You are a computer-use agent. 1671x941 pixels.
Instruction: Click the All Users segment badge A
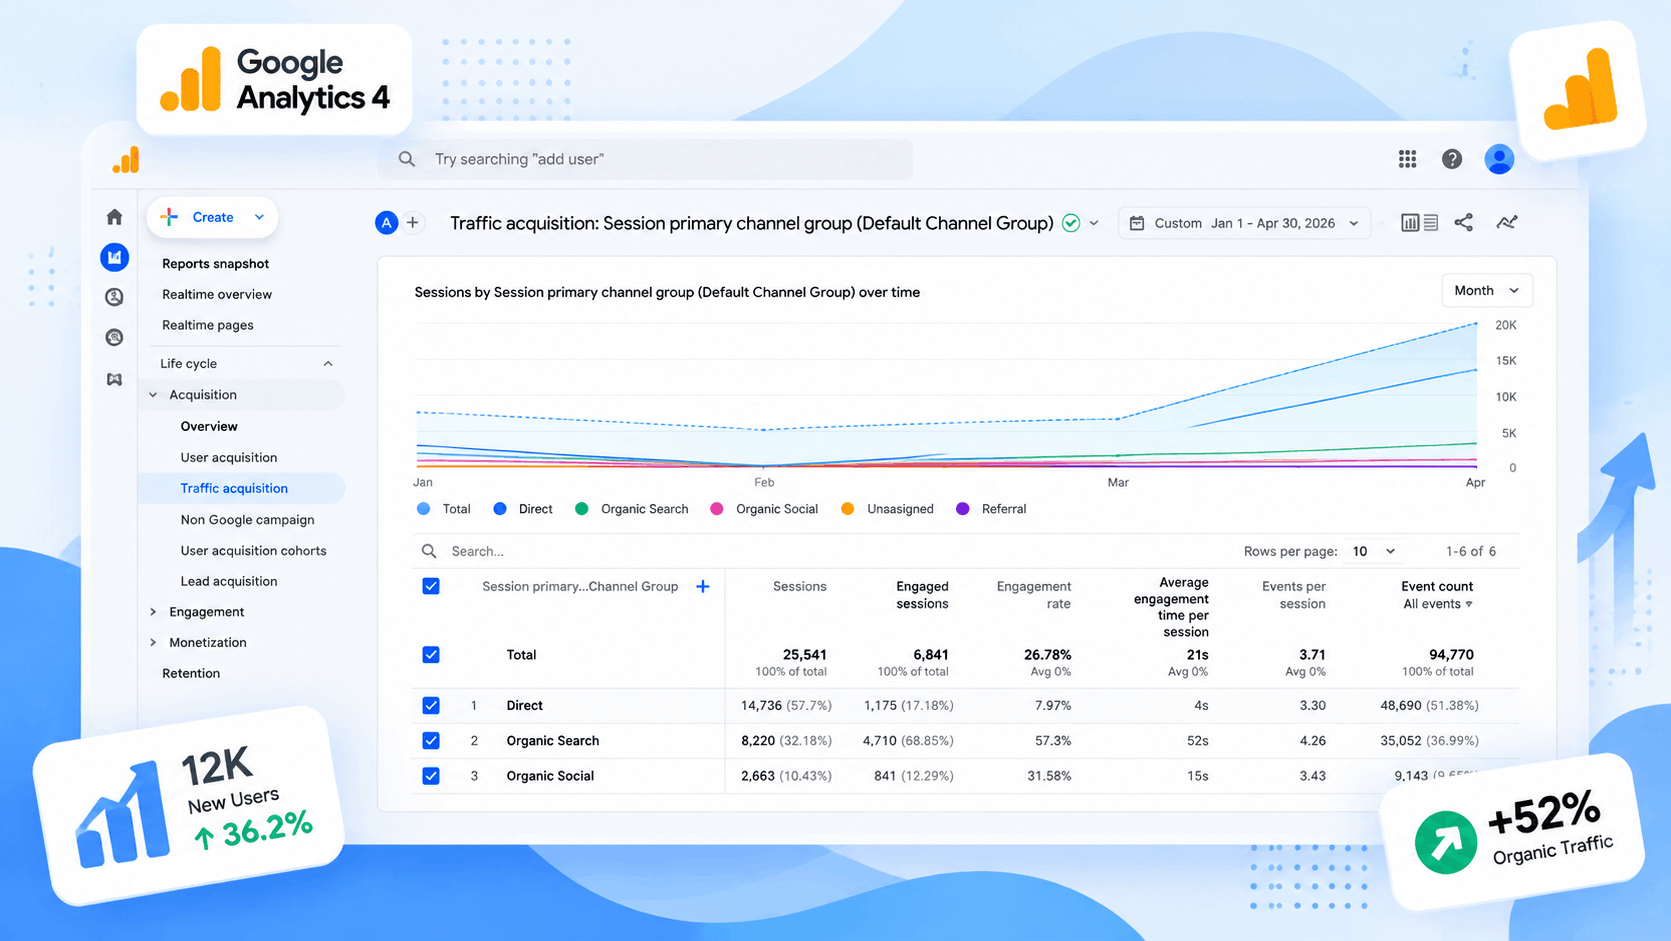(386, 223)
